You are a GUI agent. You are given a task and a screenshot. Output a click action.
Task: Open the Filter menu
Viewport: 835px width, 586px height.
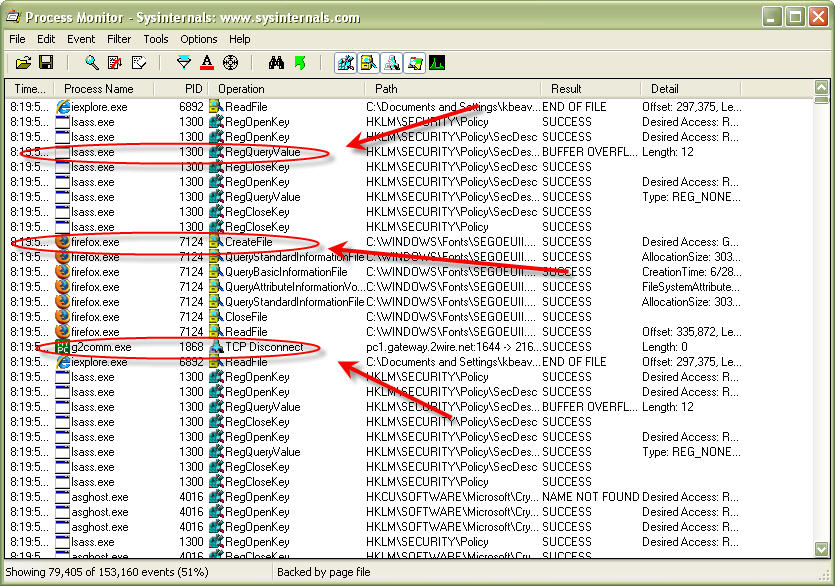(x=119, y=39)
